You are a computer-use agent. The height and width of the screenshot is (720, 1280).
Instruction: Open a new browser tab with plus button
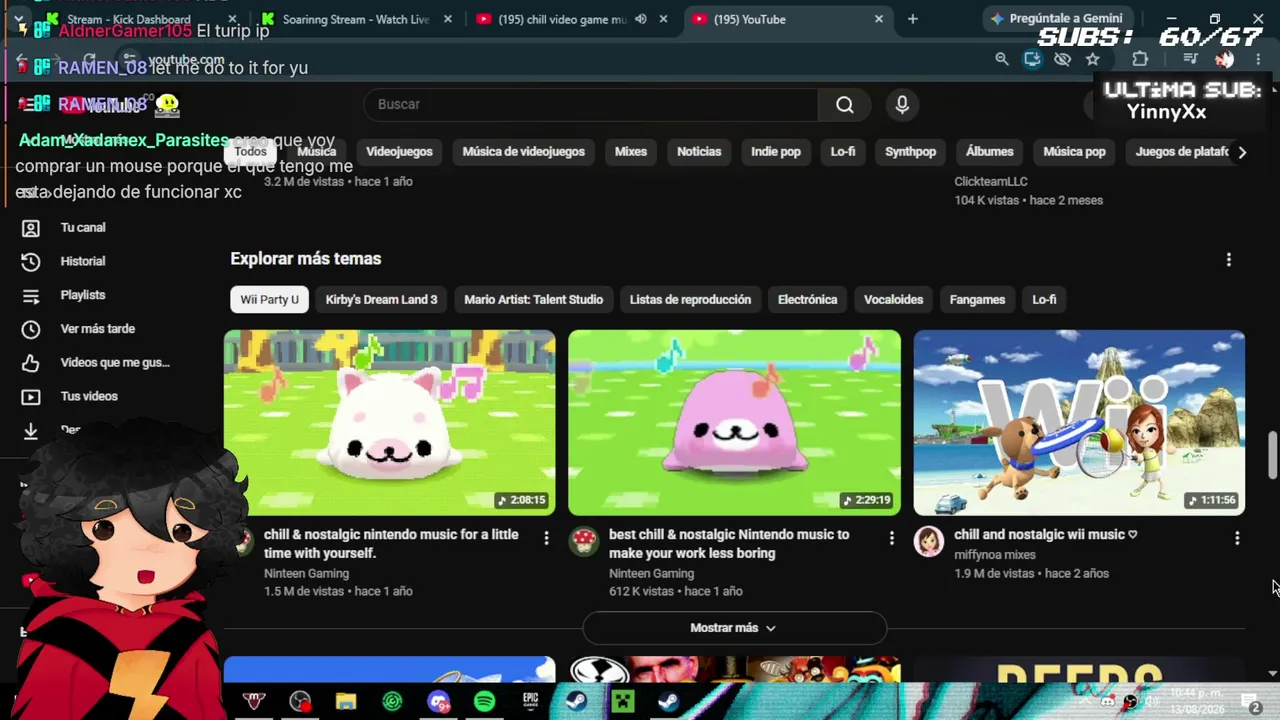coord(912,19)
